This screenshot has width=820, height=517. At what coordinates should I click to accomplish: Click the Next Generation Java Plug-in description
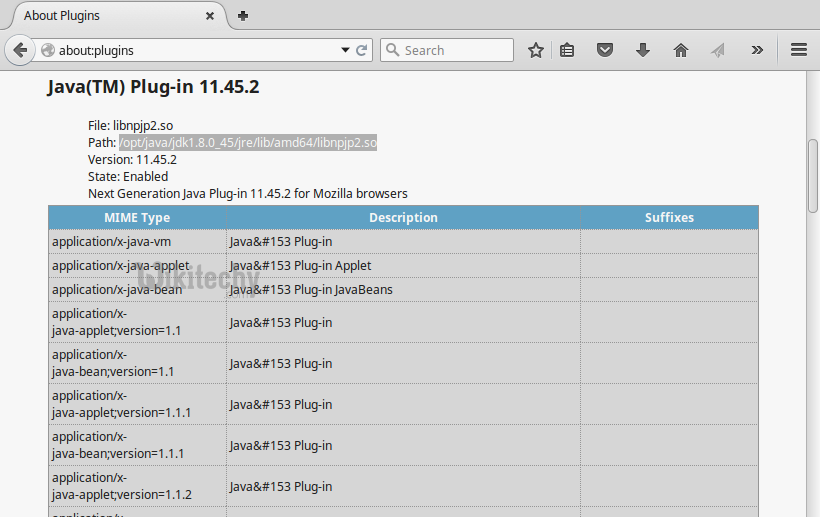pos(248,194)
